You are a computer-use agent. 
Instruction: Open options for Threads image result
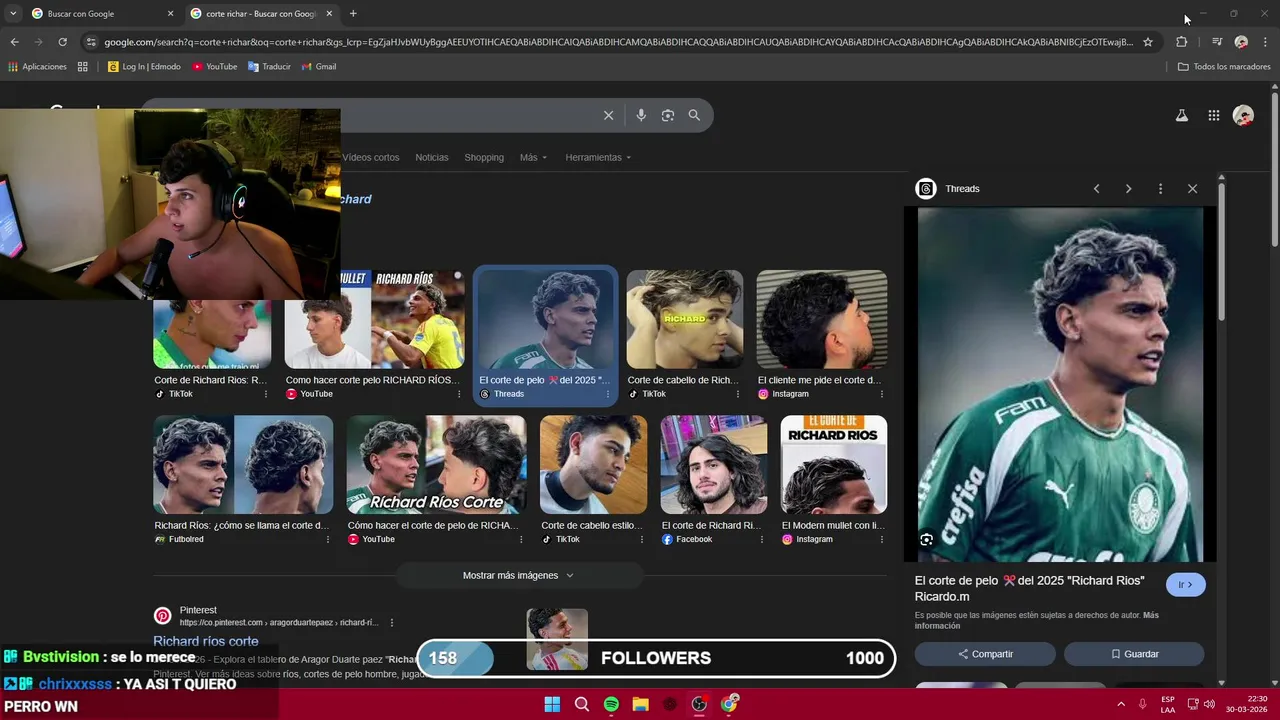pos(607,394)
